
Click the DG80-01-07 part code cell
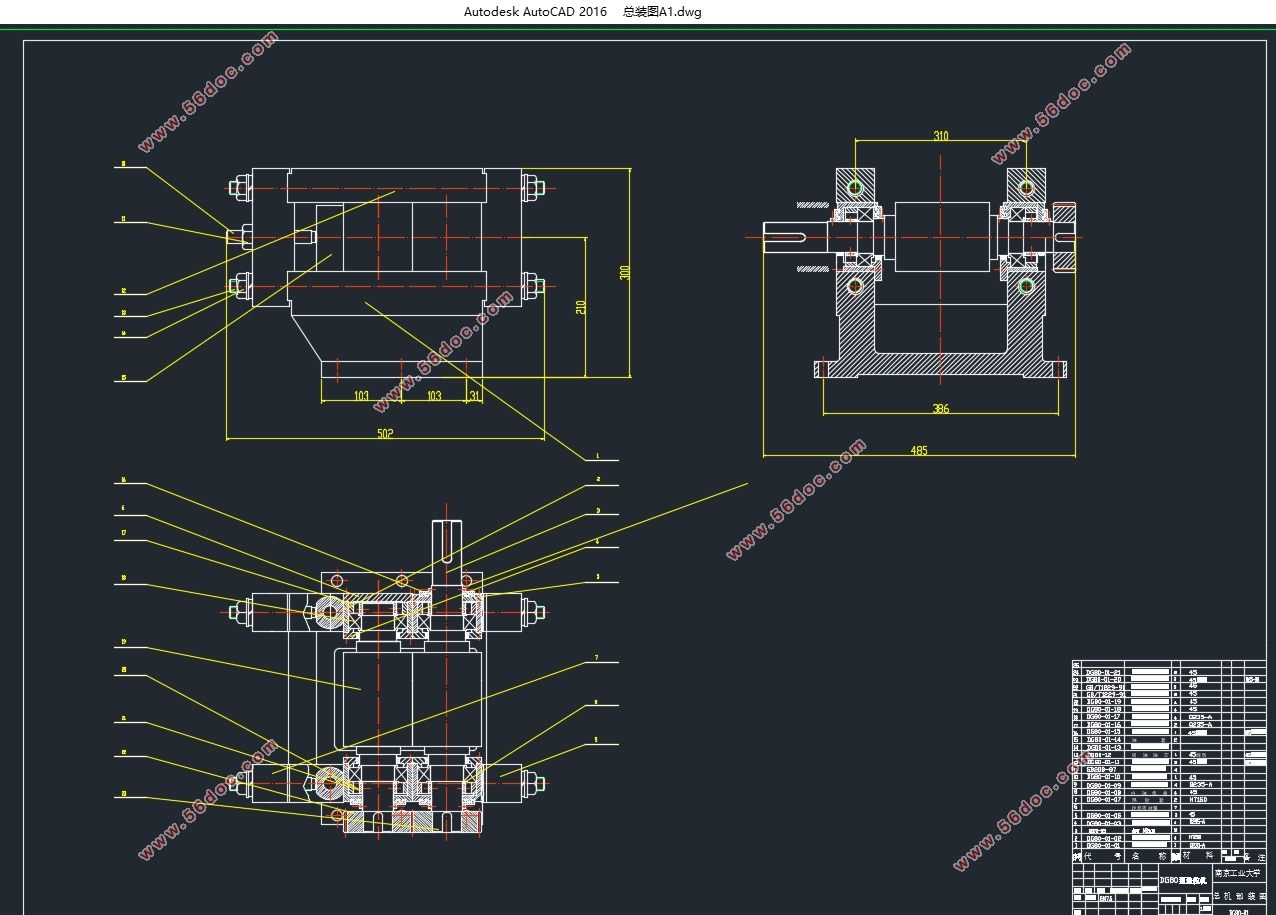click(x=1104, y=800)
